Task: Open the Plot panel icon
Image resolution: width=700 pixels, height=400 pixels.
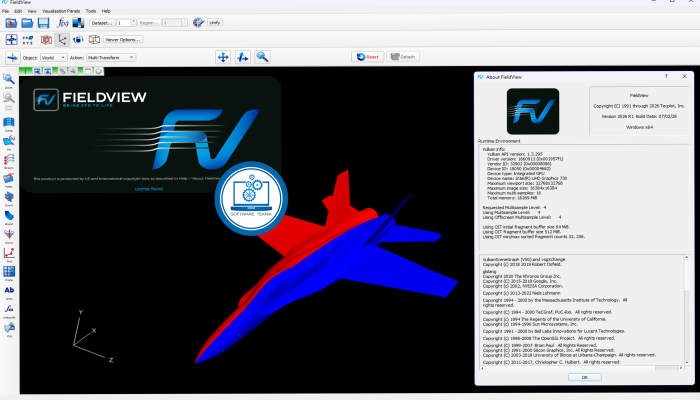Action: pos(8,254)
